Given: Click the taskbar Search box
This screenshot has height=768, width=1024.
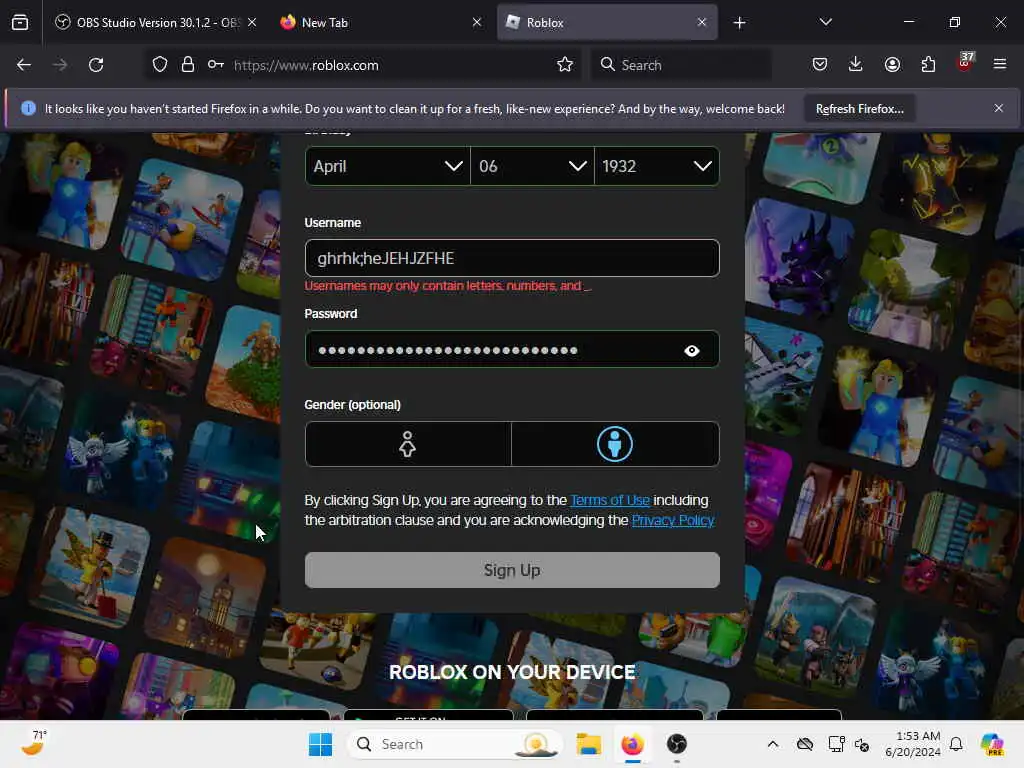Looking at the screenshot, I should pyautogui.click(x=455, y=744).
